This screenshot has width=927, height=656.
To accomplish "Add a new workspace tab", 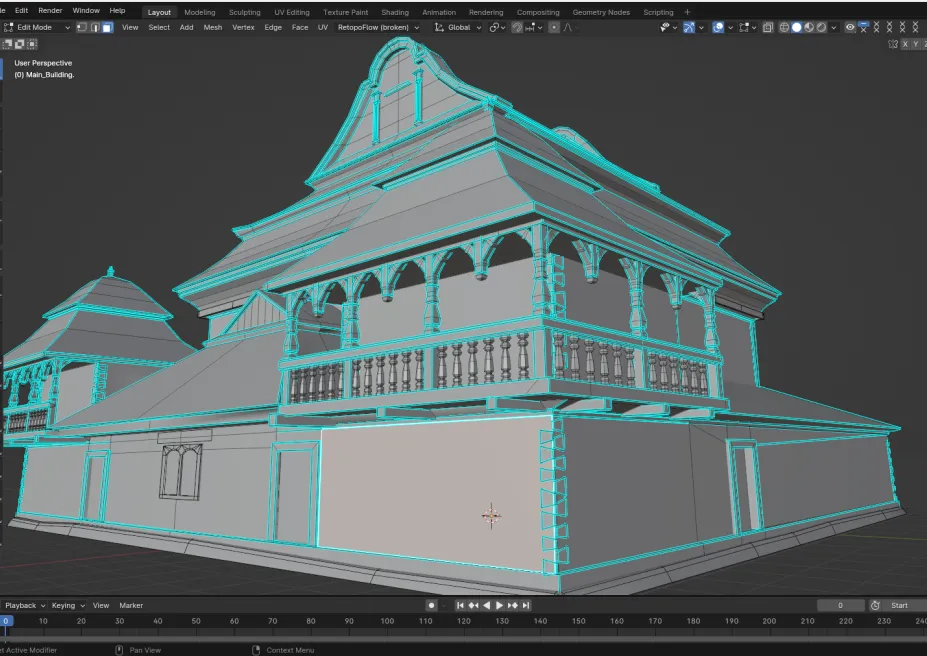I will (687, 12).
